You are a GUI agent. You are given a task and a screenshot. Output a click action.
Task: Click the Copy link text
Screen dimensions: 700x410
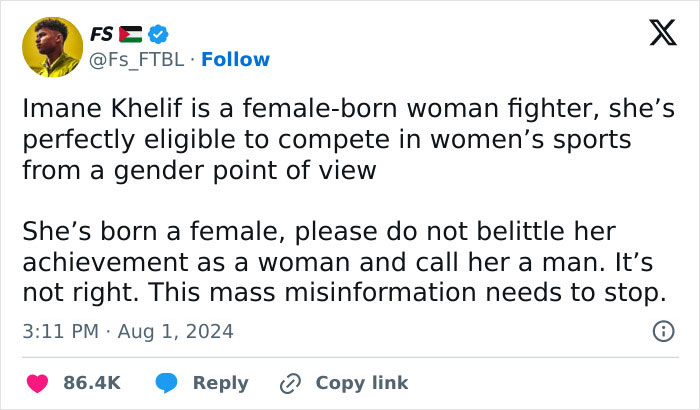pos(361,383)
